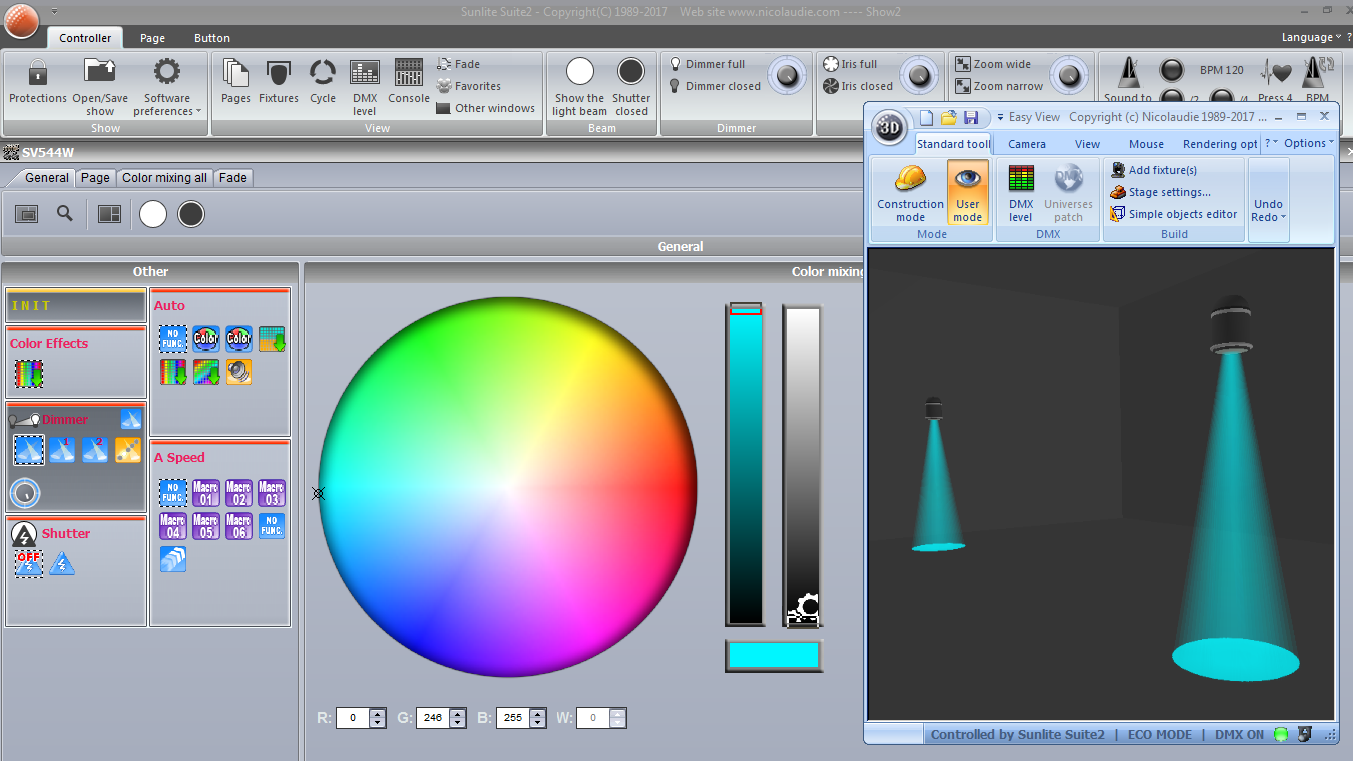Viewport: 1353px width, 761px height.
Task: Select Macro 02 in A Speed
Action: (x=238, y=493)
